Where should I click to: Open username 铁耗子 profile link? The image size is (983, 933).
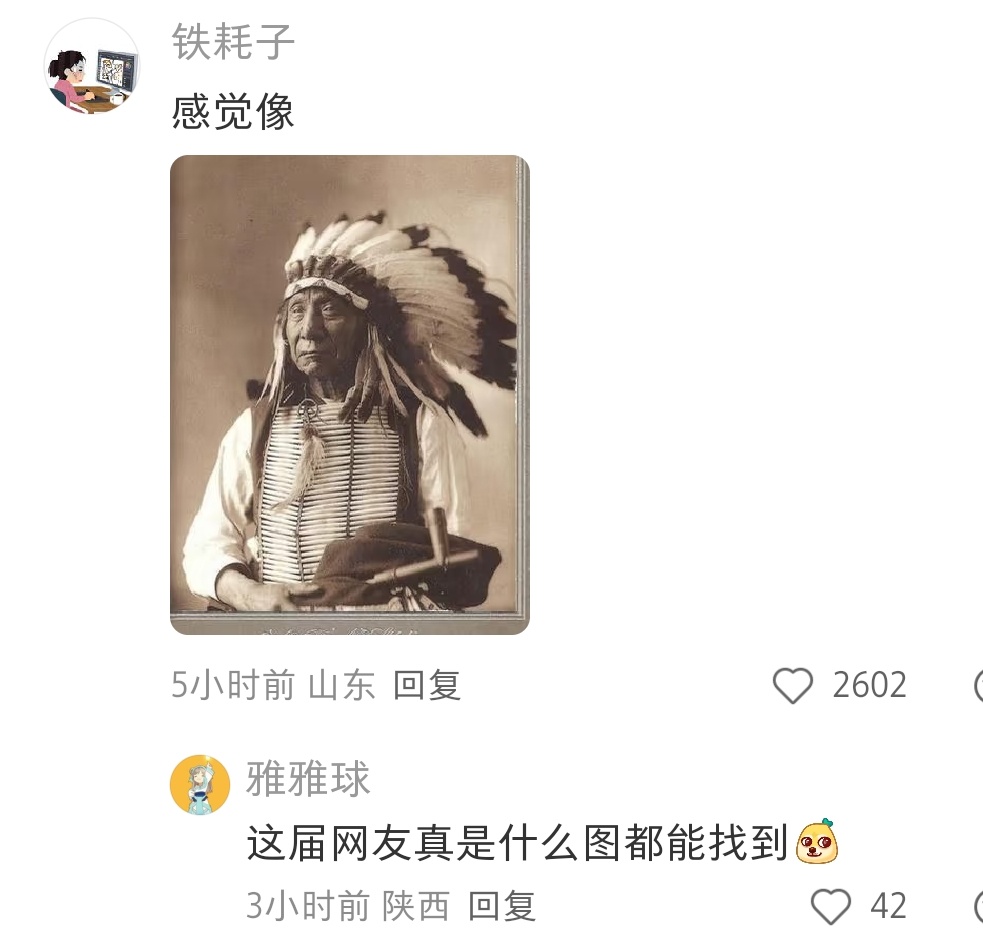(233, 42)
